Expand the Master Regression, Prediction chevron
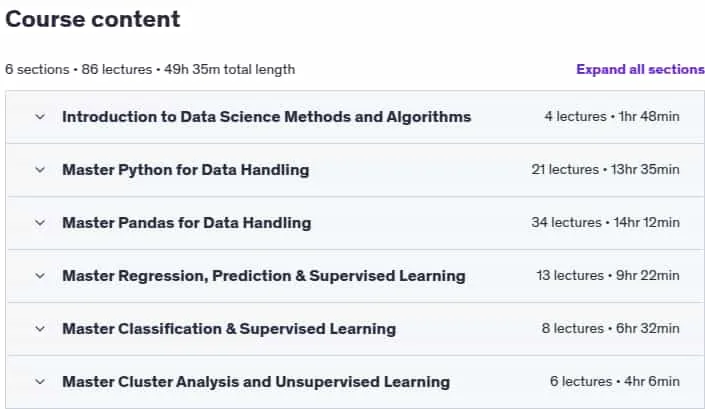 pos(40,276)
